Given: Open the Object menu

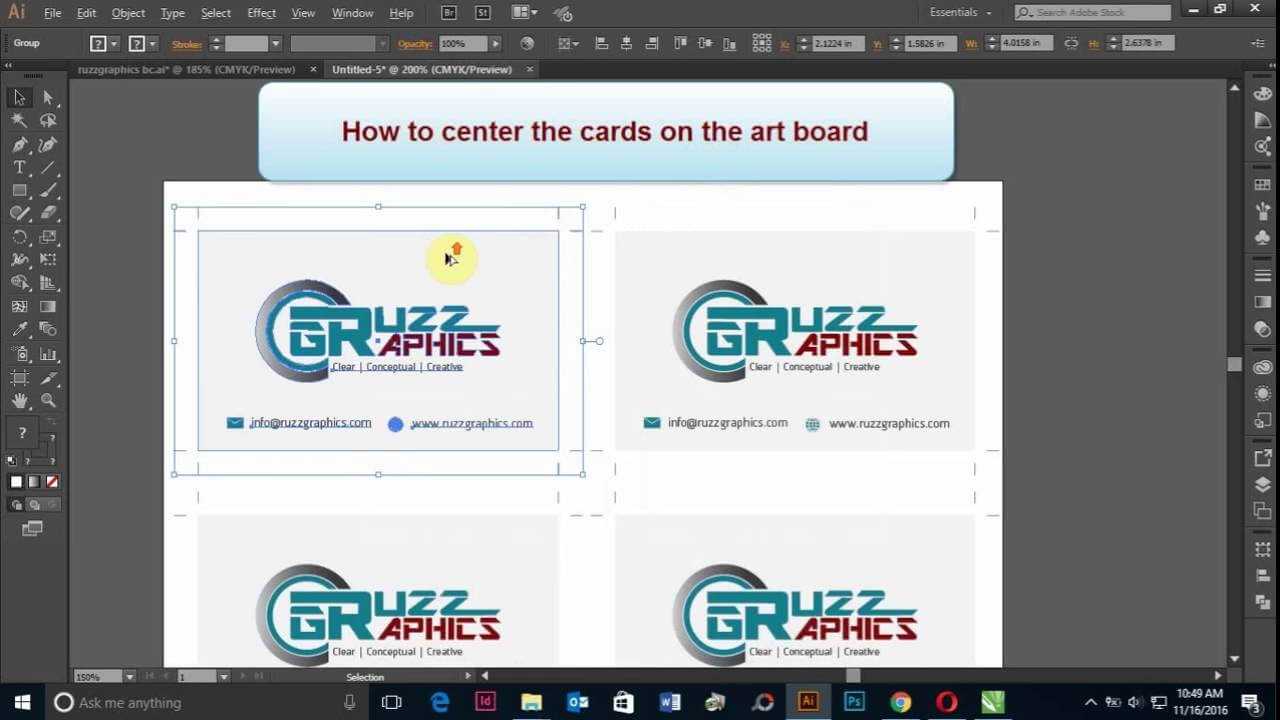Looking at the screenshot, I should pos(128,13).
